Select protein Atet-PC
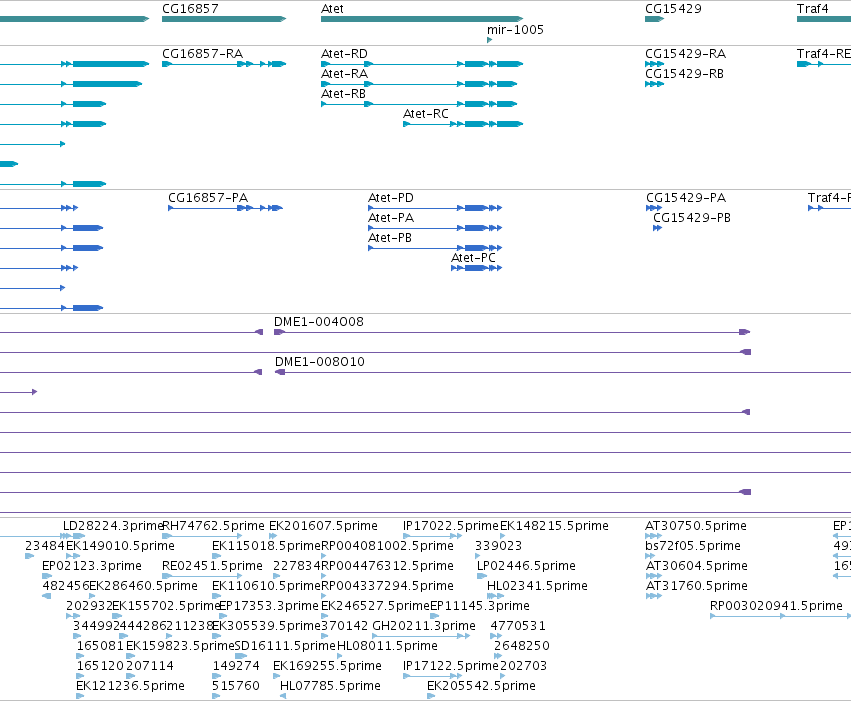Viewport: 851px width, 701px height. tap(477, 268)
